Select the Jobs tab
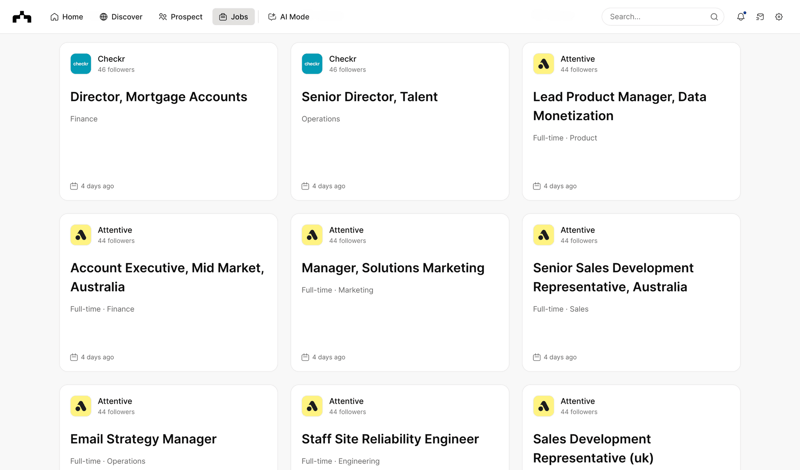 pos(234,17)
